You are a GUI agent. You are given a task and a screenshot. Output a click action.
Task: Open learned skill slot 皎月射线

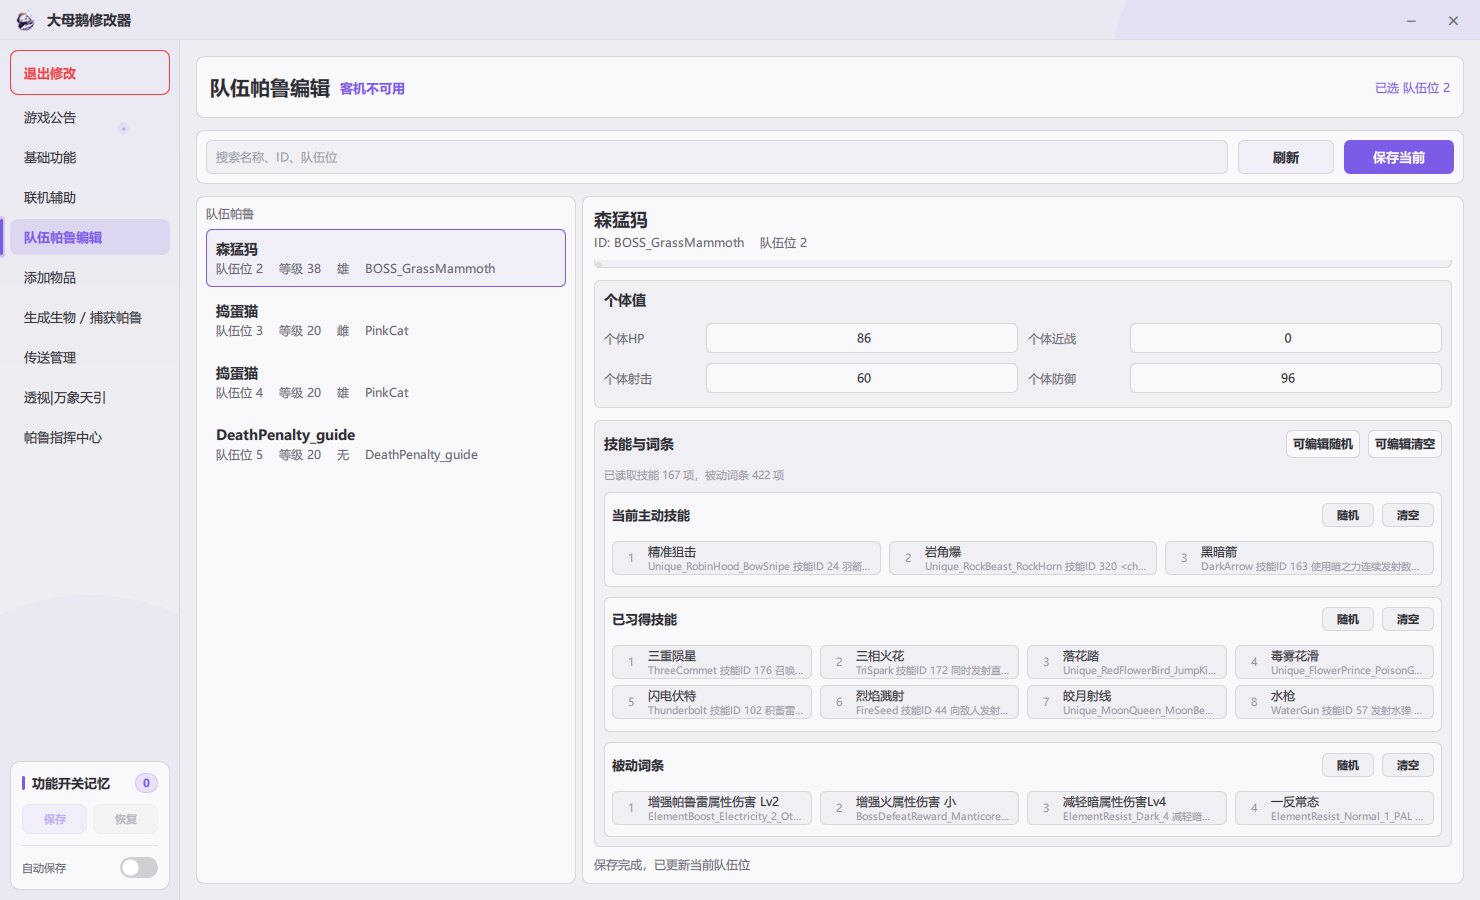point(1127,702)
